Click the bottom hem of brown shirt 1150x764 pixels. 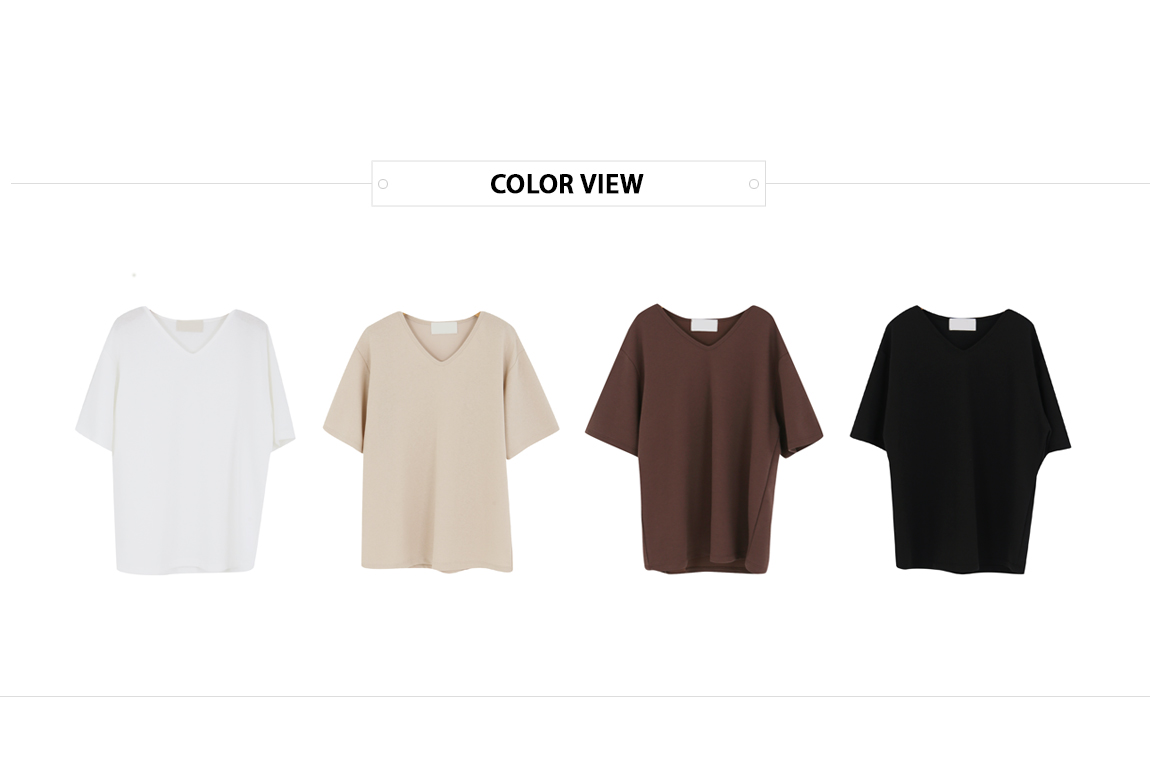pyautogui.click(x=697, y=566)
